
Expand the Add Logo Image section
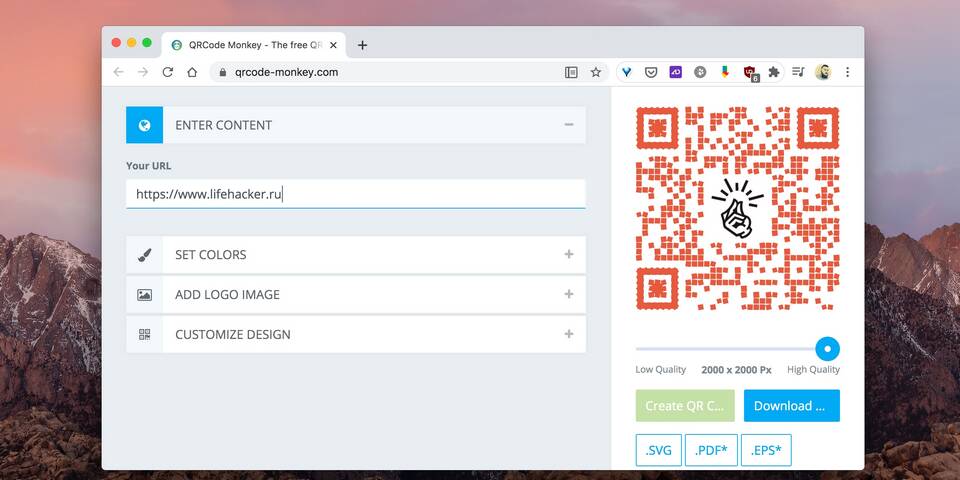coord(569,295)
